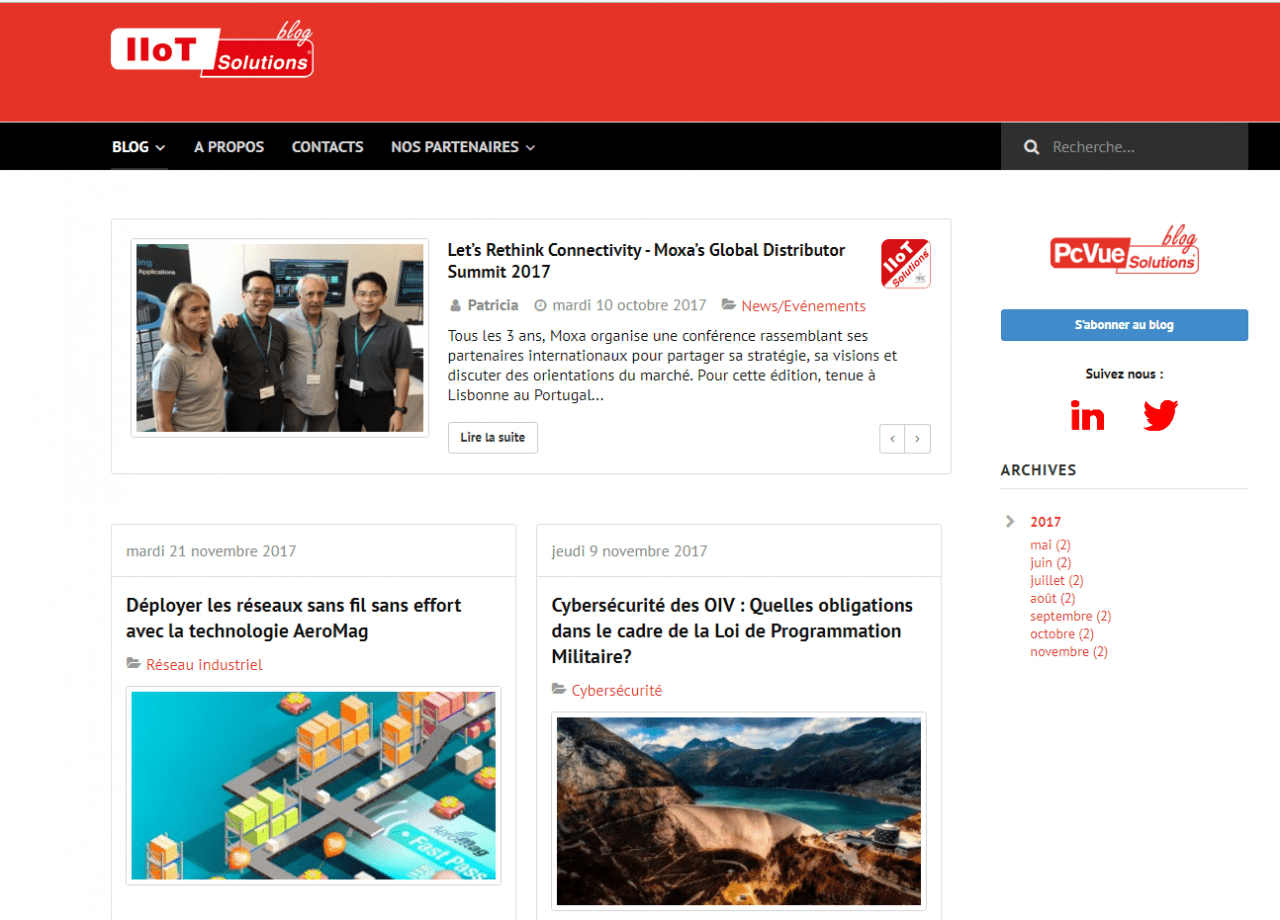The height and width of the screenshot is (920, 1280).
Task: Open the A PROPOS menu item
Action: 229,147
